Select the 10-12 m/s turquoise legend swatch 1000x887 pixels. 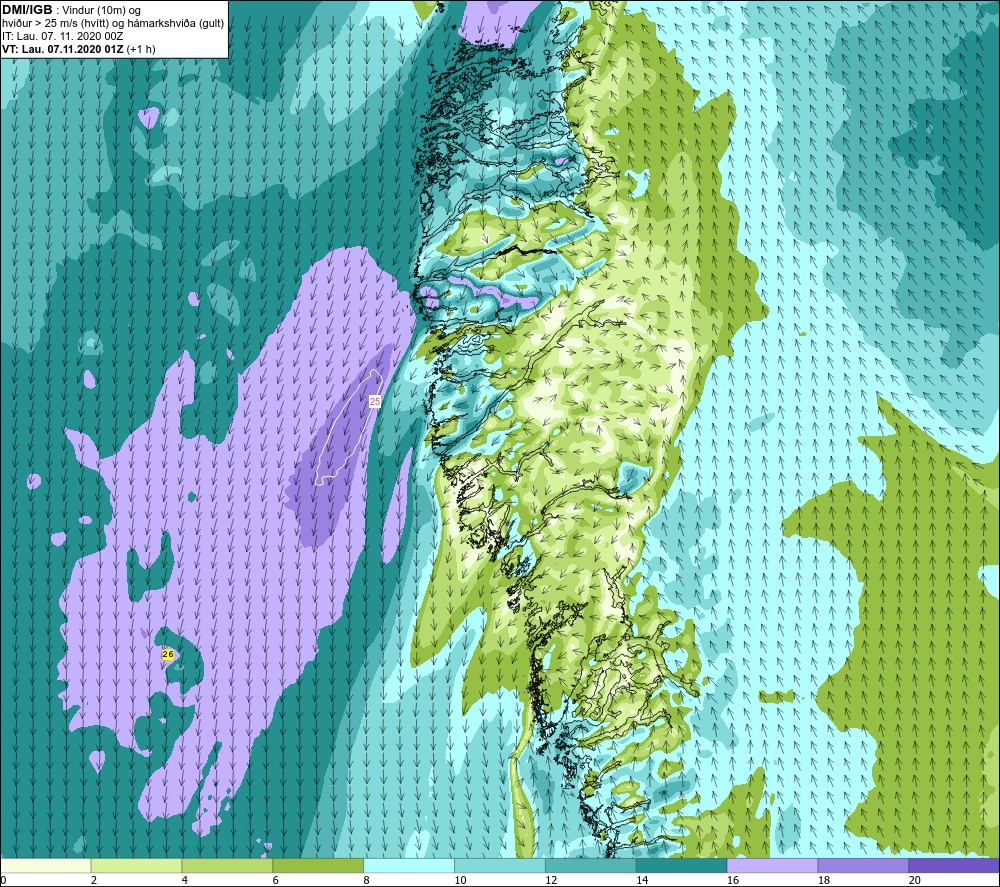pos(499,865)
